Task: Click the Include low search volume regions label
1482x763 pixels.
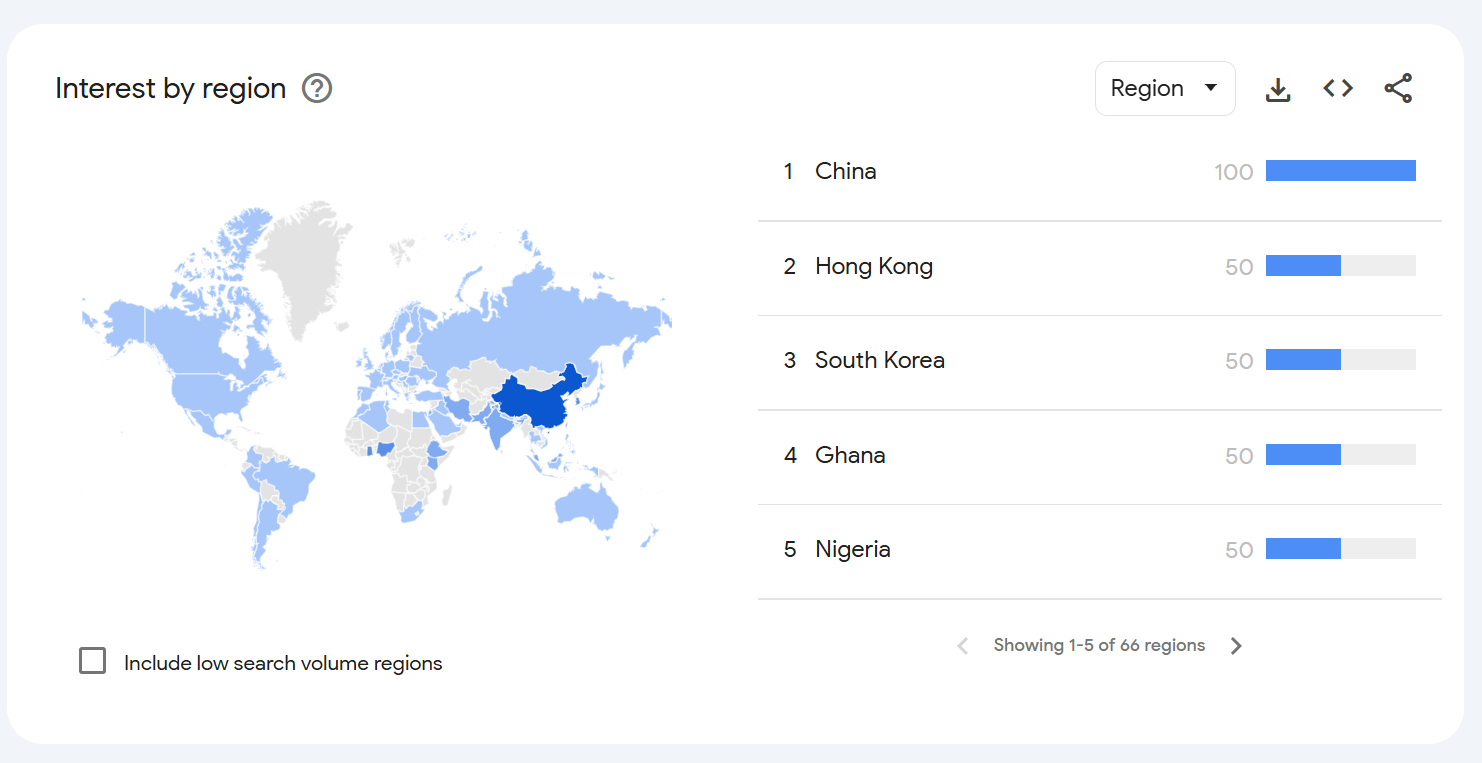Action: [283, 663]
